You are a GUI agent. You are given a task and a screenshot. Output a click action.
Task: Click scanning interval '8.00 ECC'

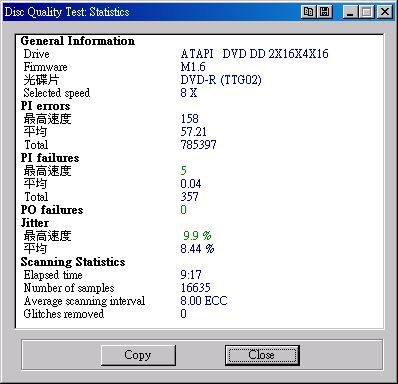tap(204, 301)
